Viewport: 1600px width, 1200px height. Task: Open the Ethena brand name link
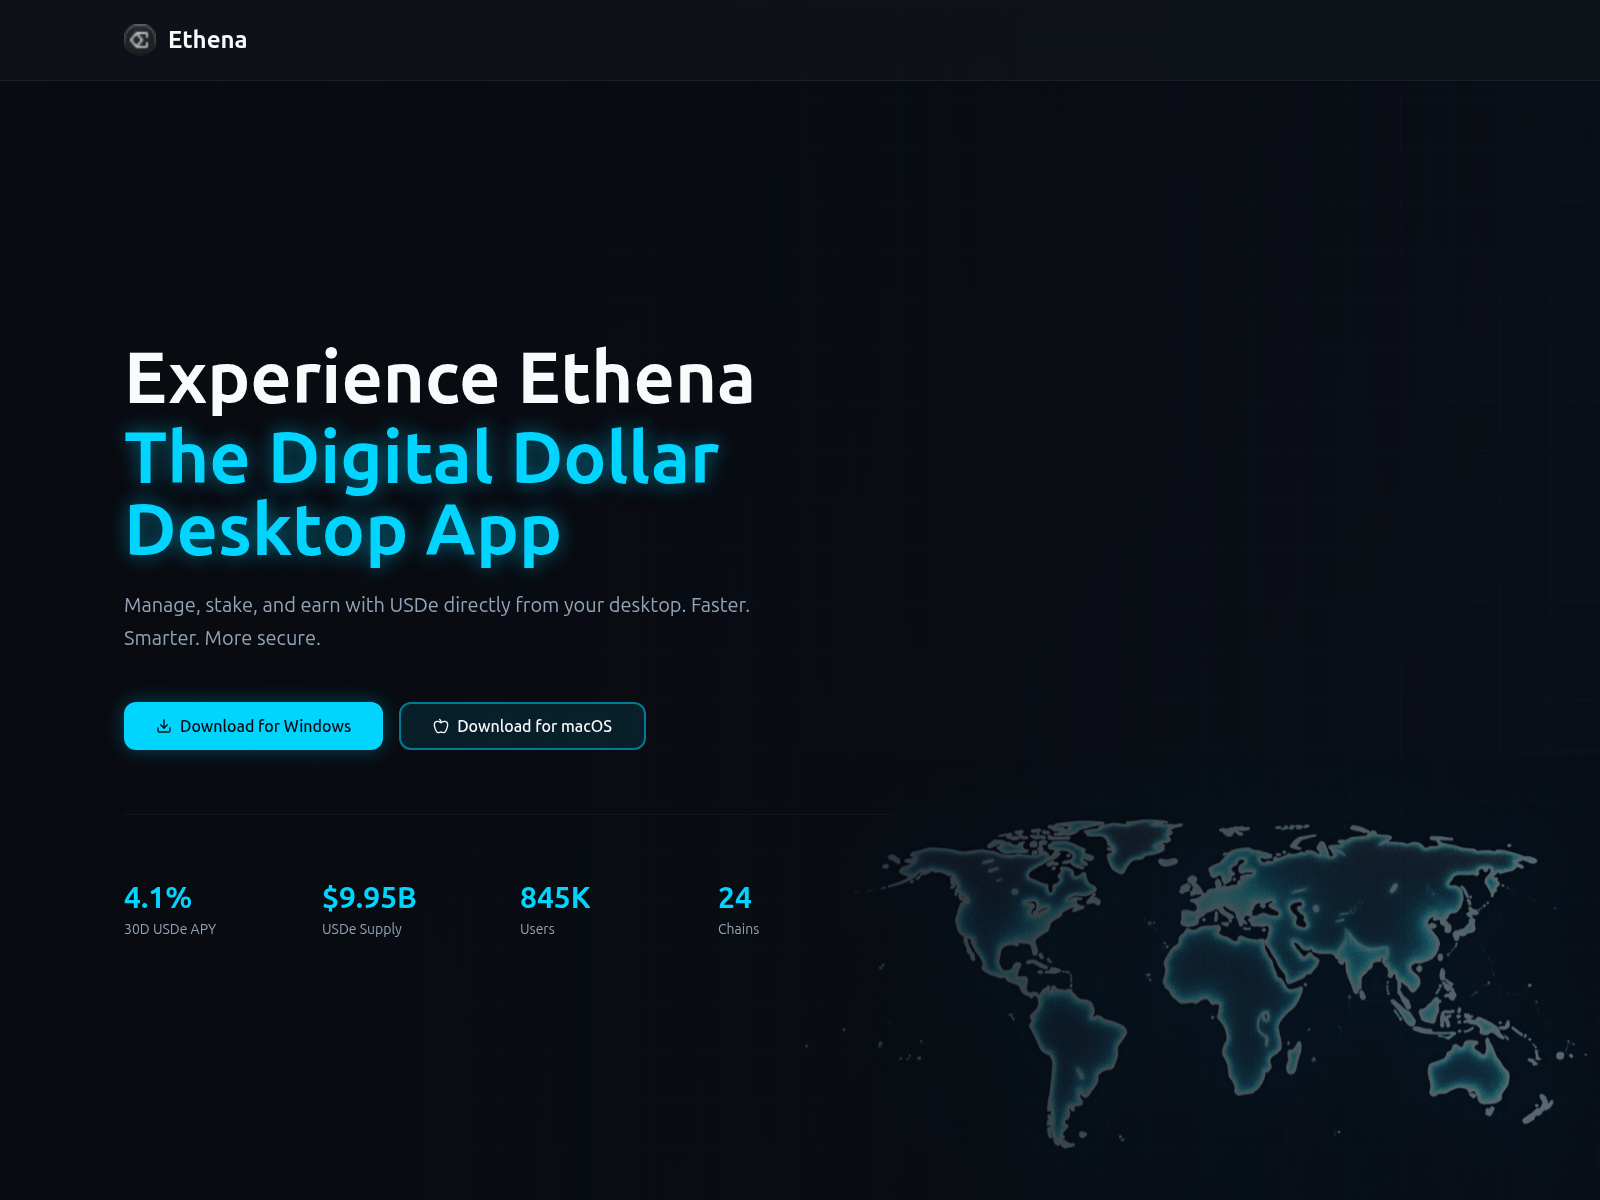point(207,40)
